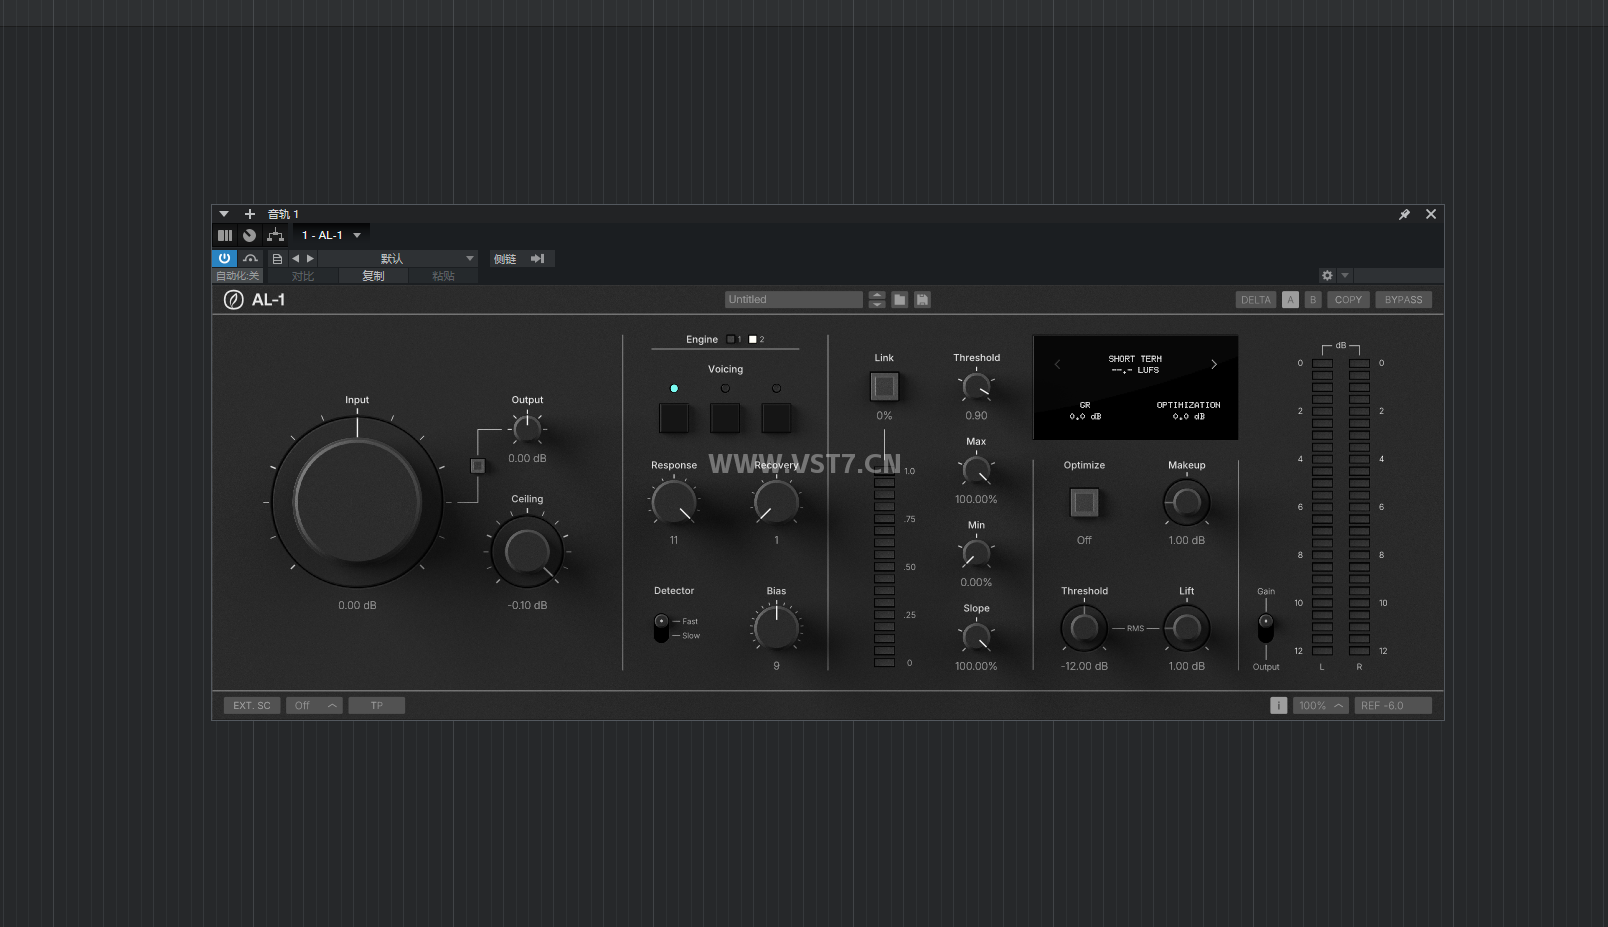The height and width of the screenshot is (927, 1608).
Task: Click the 对比 compare tab
Action: pos(303,276)
